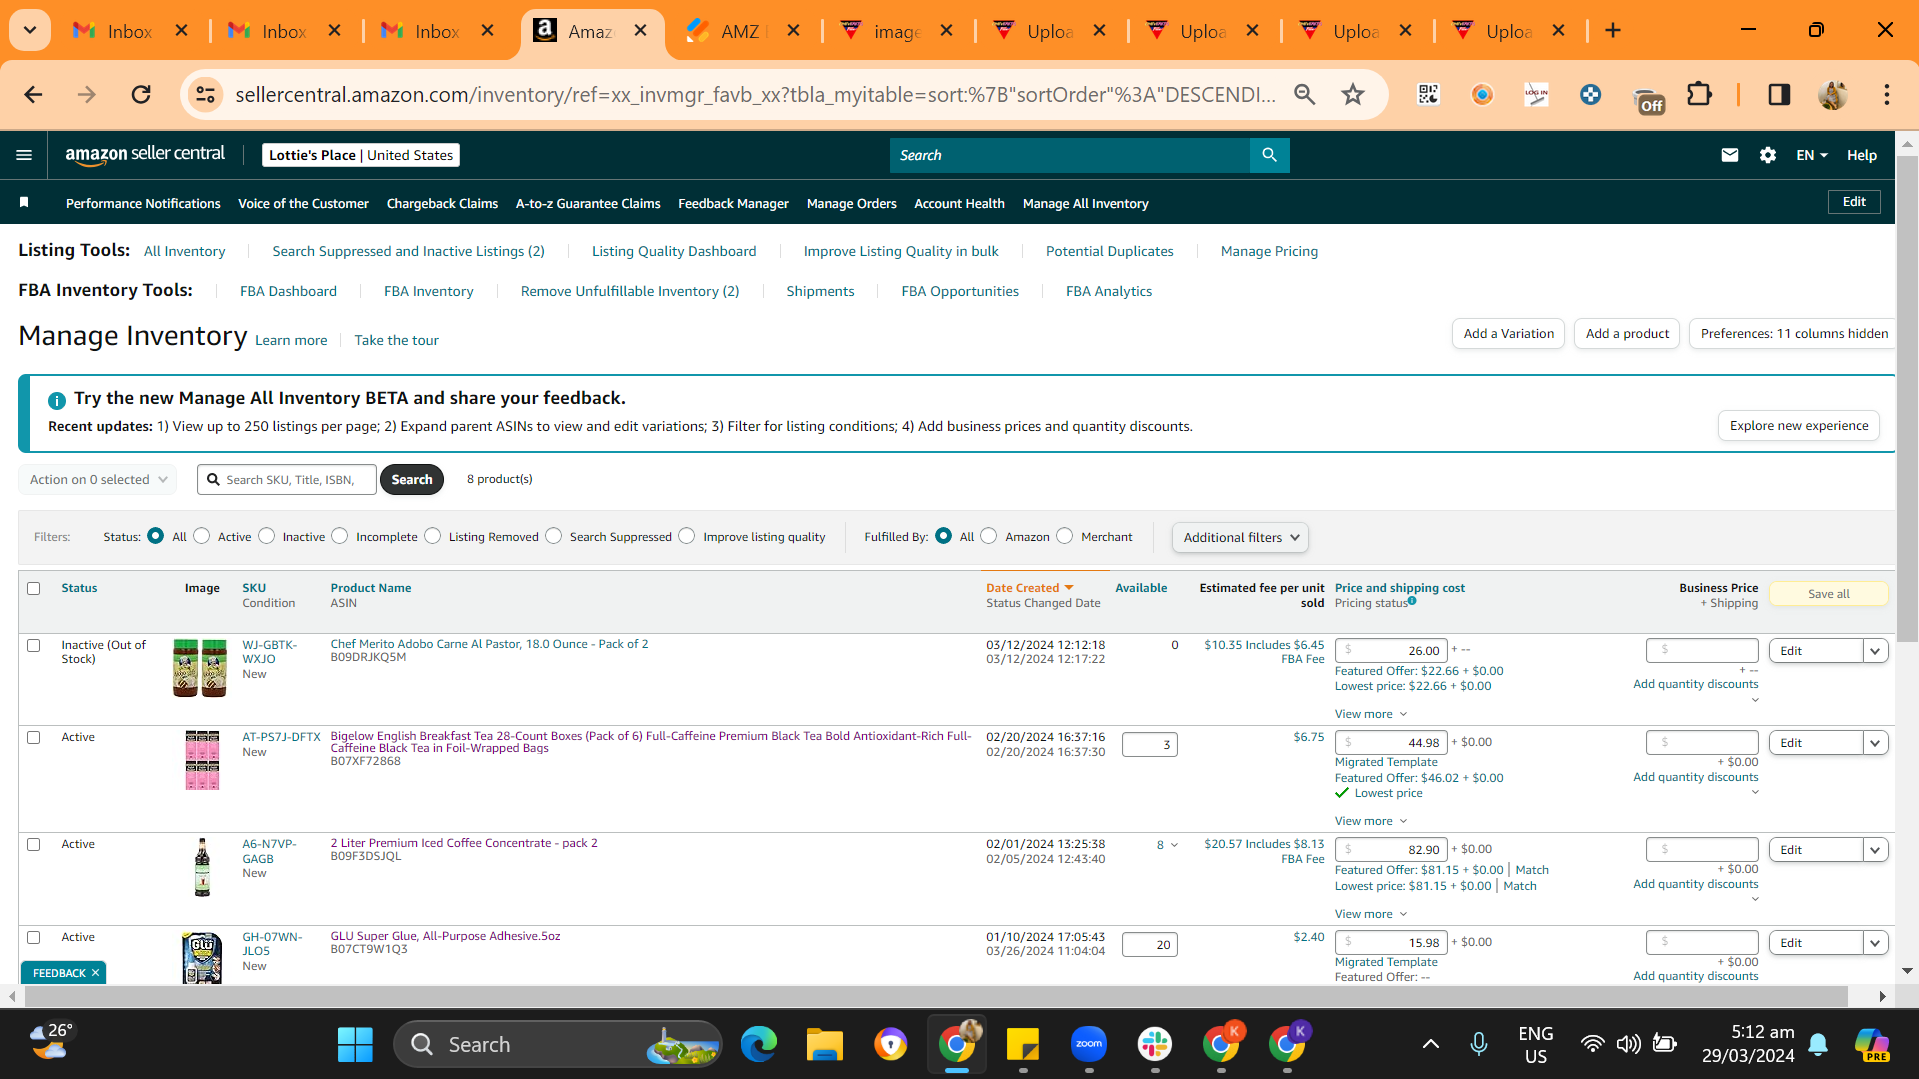Screen dimensions: 1919x1079
Task: Open the EN language dropdown
Action: 1811,155
